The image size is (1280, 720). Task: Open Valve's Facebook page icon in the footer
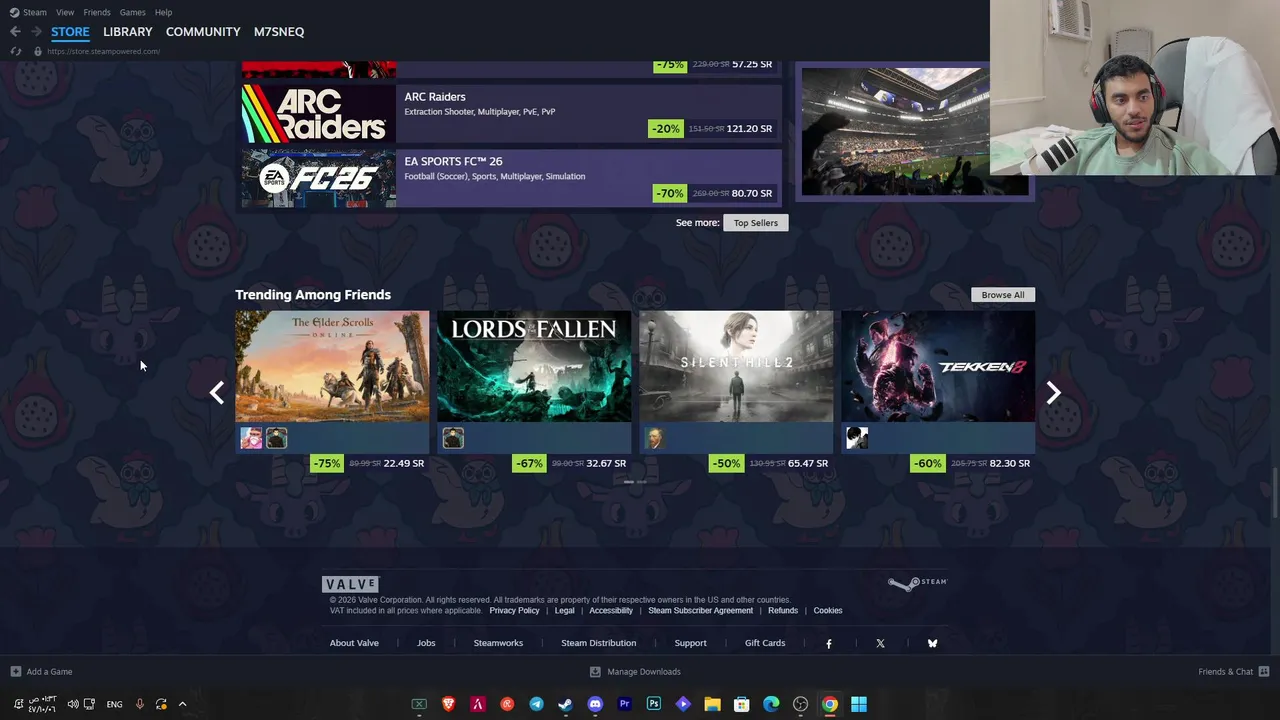[828, 643]
